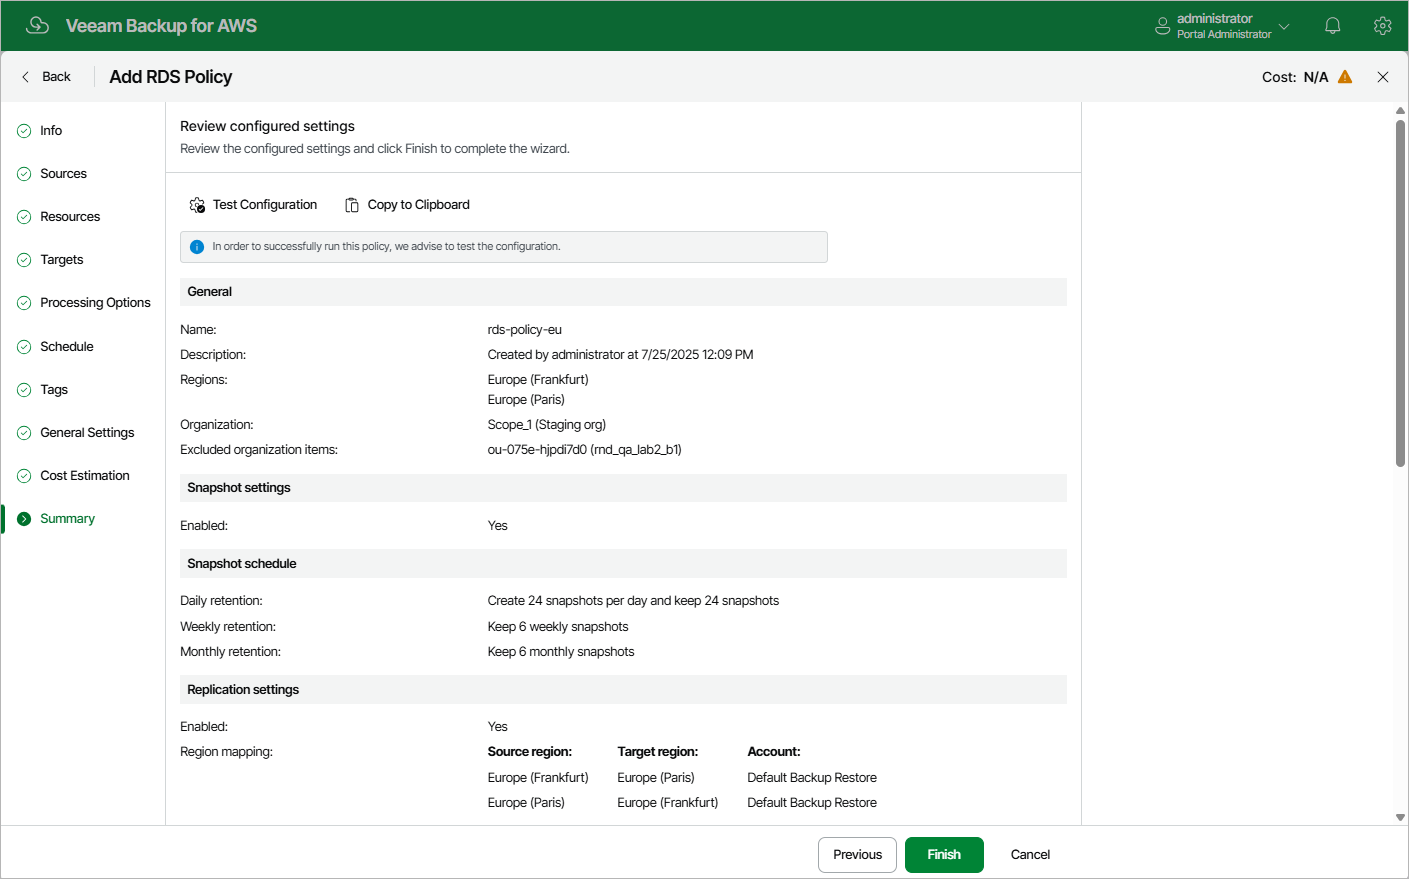Click the scrollbar down arrow
Viewport: 1409px width, 879px height.
point(1400,817)
